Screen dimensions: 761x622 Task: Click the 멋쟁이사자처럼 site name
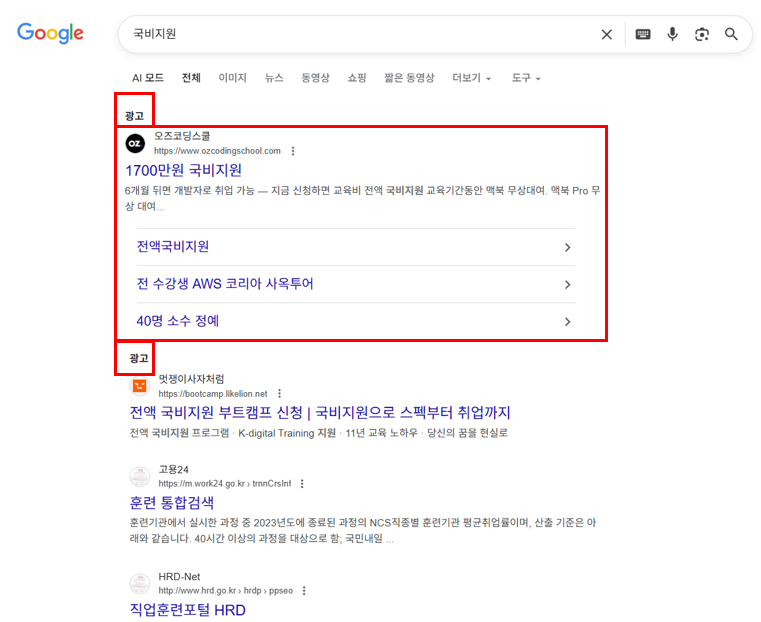point(191,378)
